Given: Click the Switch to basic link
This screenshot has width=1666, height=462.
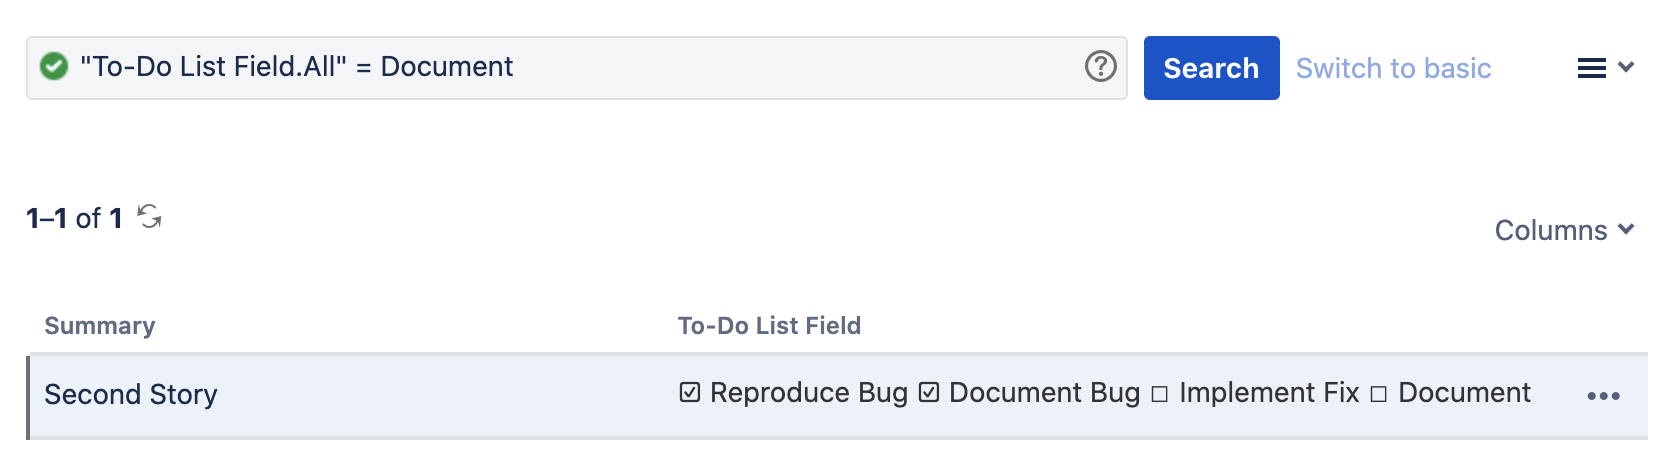Looking at the screenshot, I should pos(1393,68).
